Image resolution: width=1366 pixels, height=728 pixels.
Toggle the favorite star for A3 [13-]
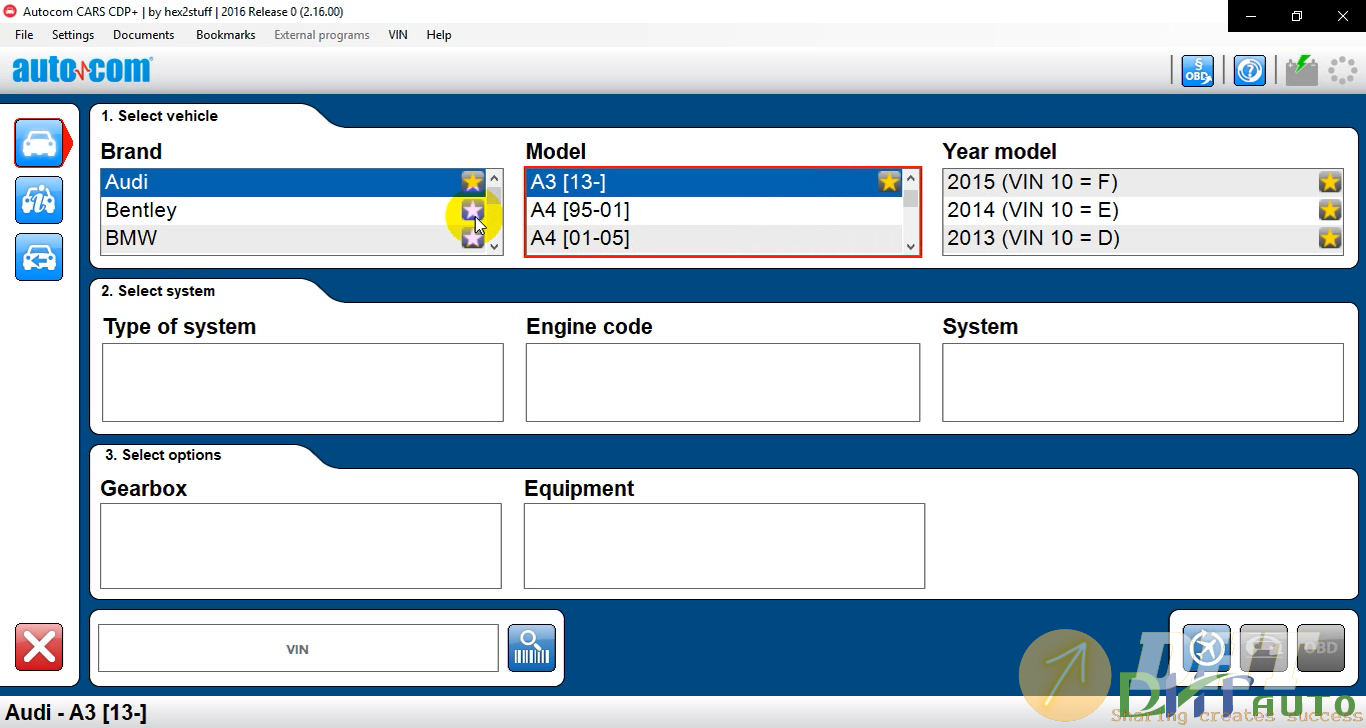click(889, 182)
